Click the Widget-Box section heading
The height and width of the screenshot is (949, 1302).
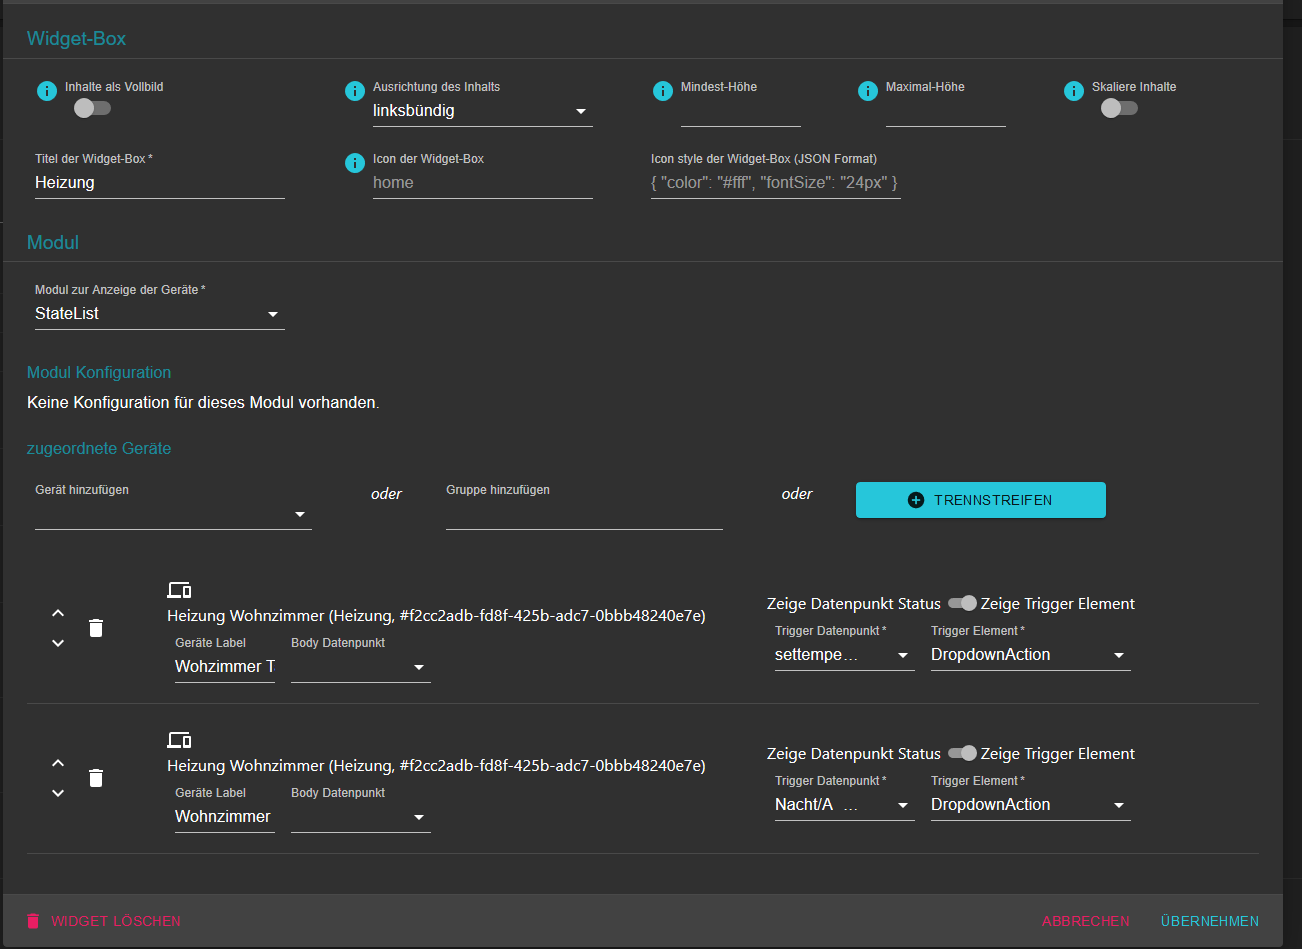pos(76,39)
